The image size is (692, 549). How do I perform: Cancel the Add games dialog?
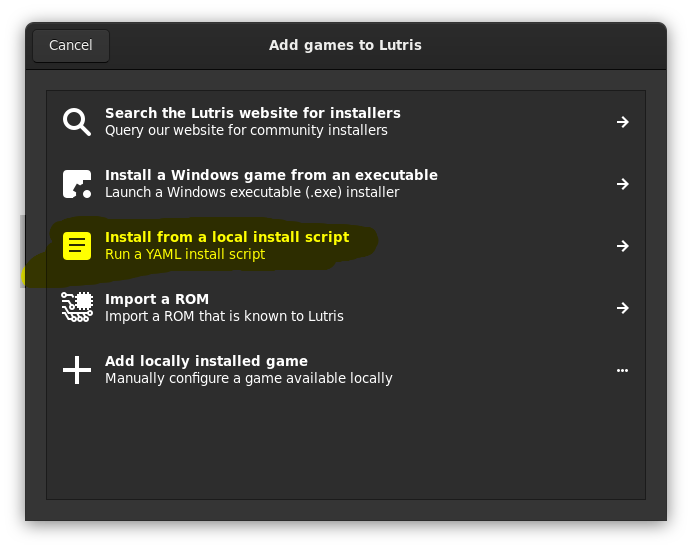pyautogui.click(x=70, y=45)
